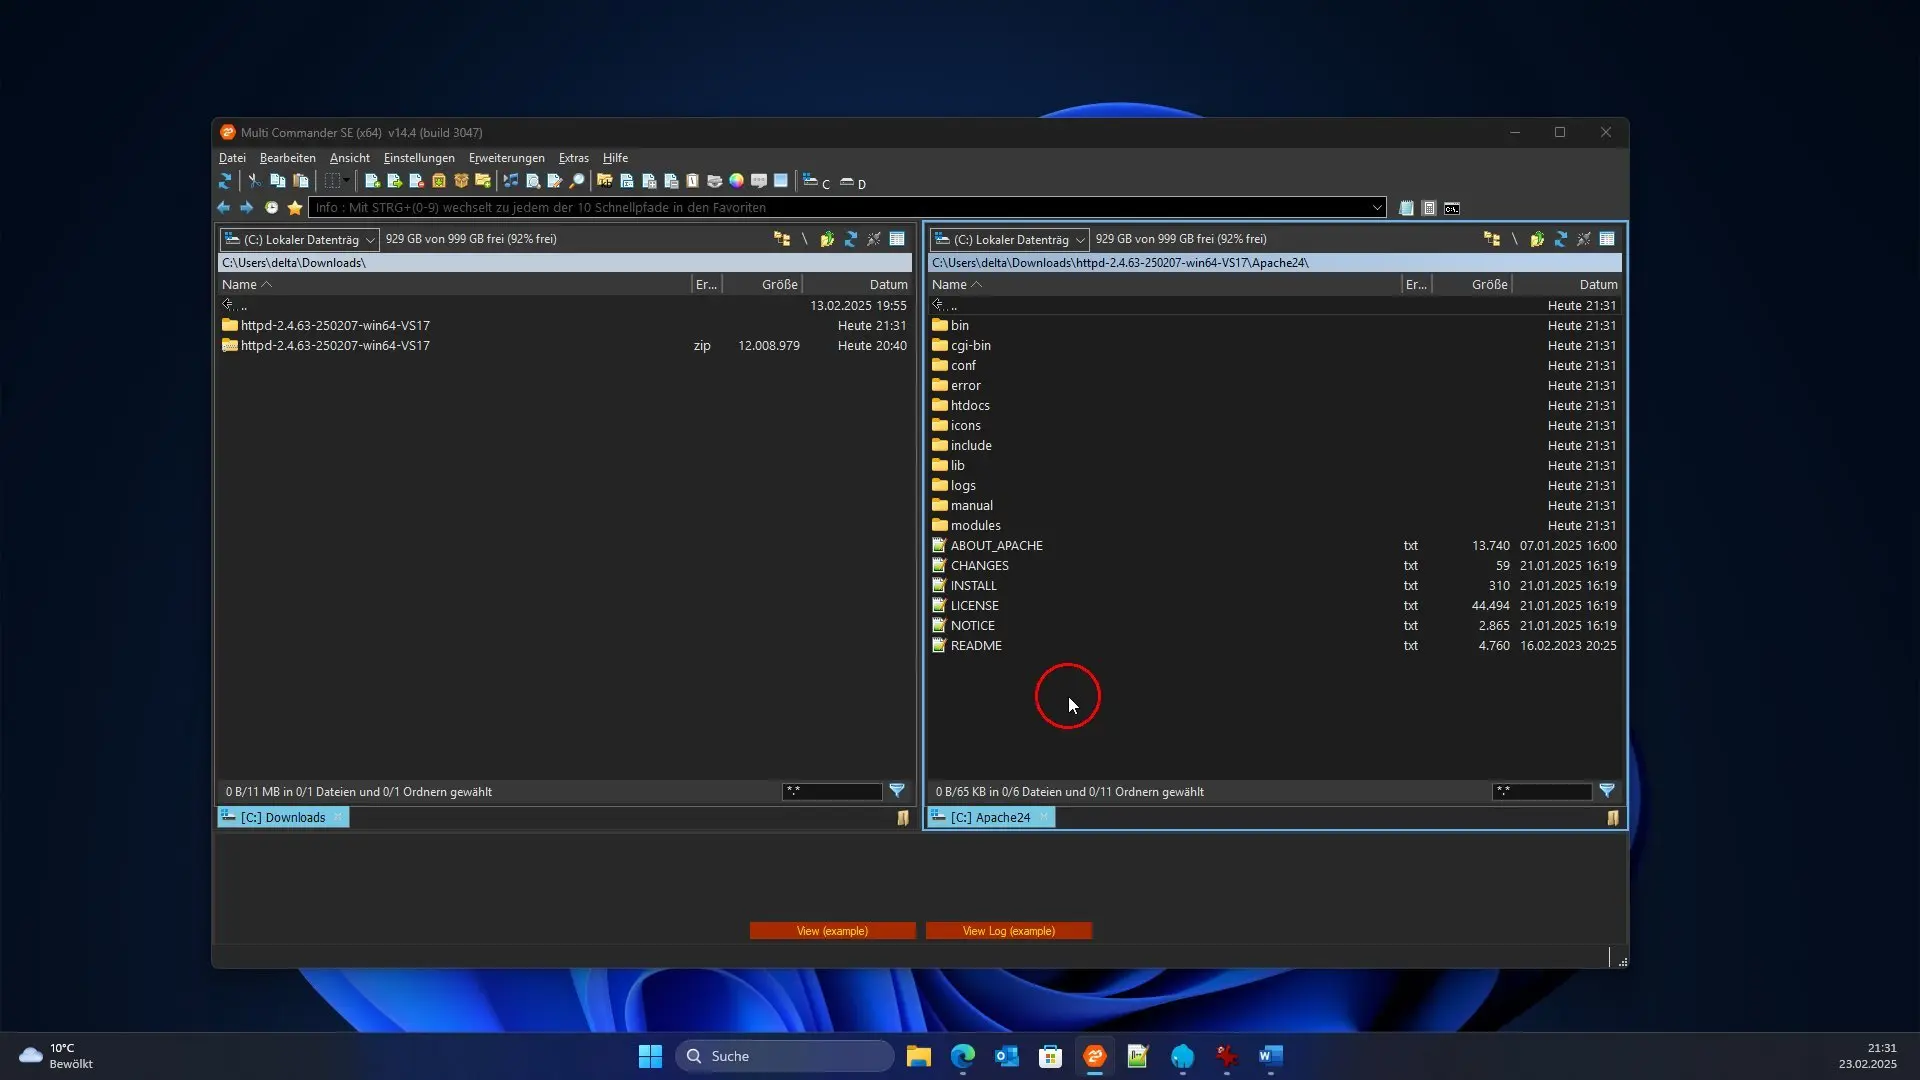
Task: Select the httpd-2.4.63 zip file row
Action: point(564,345)
